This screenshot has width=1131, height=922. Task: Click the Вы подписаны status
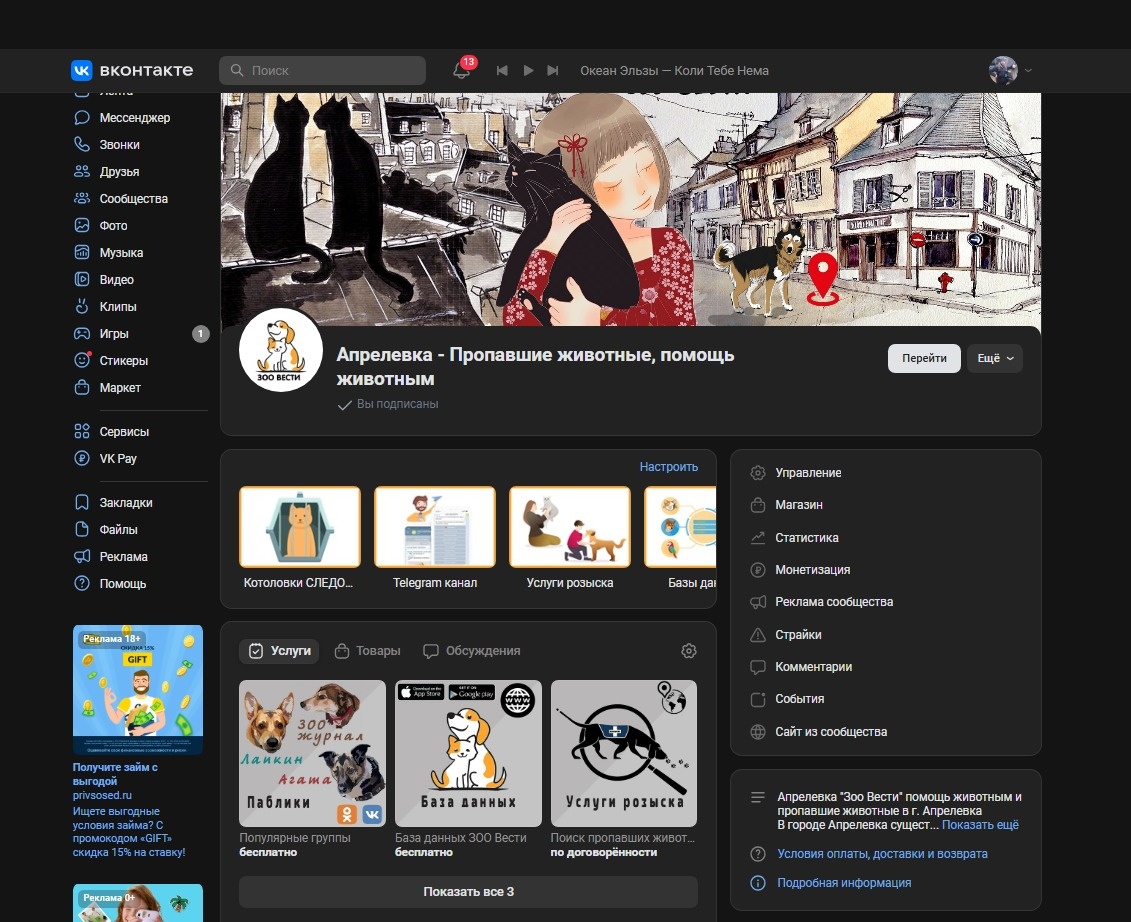388,404
